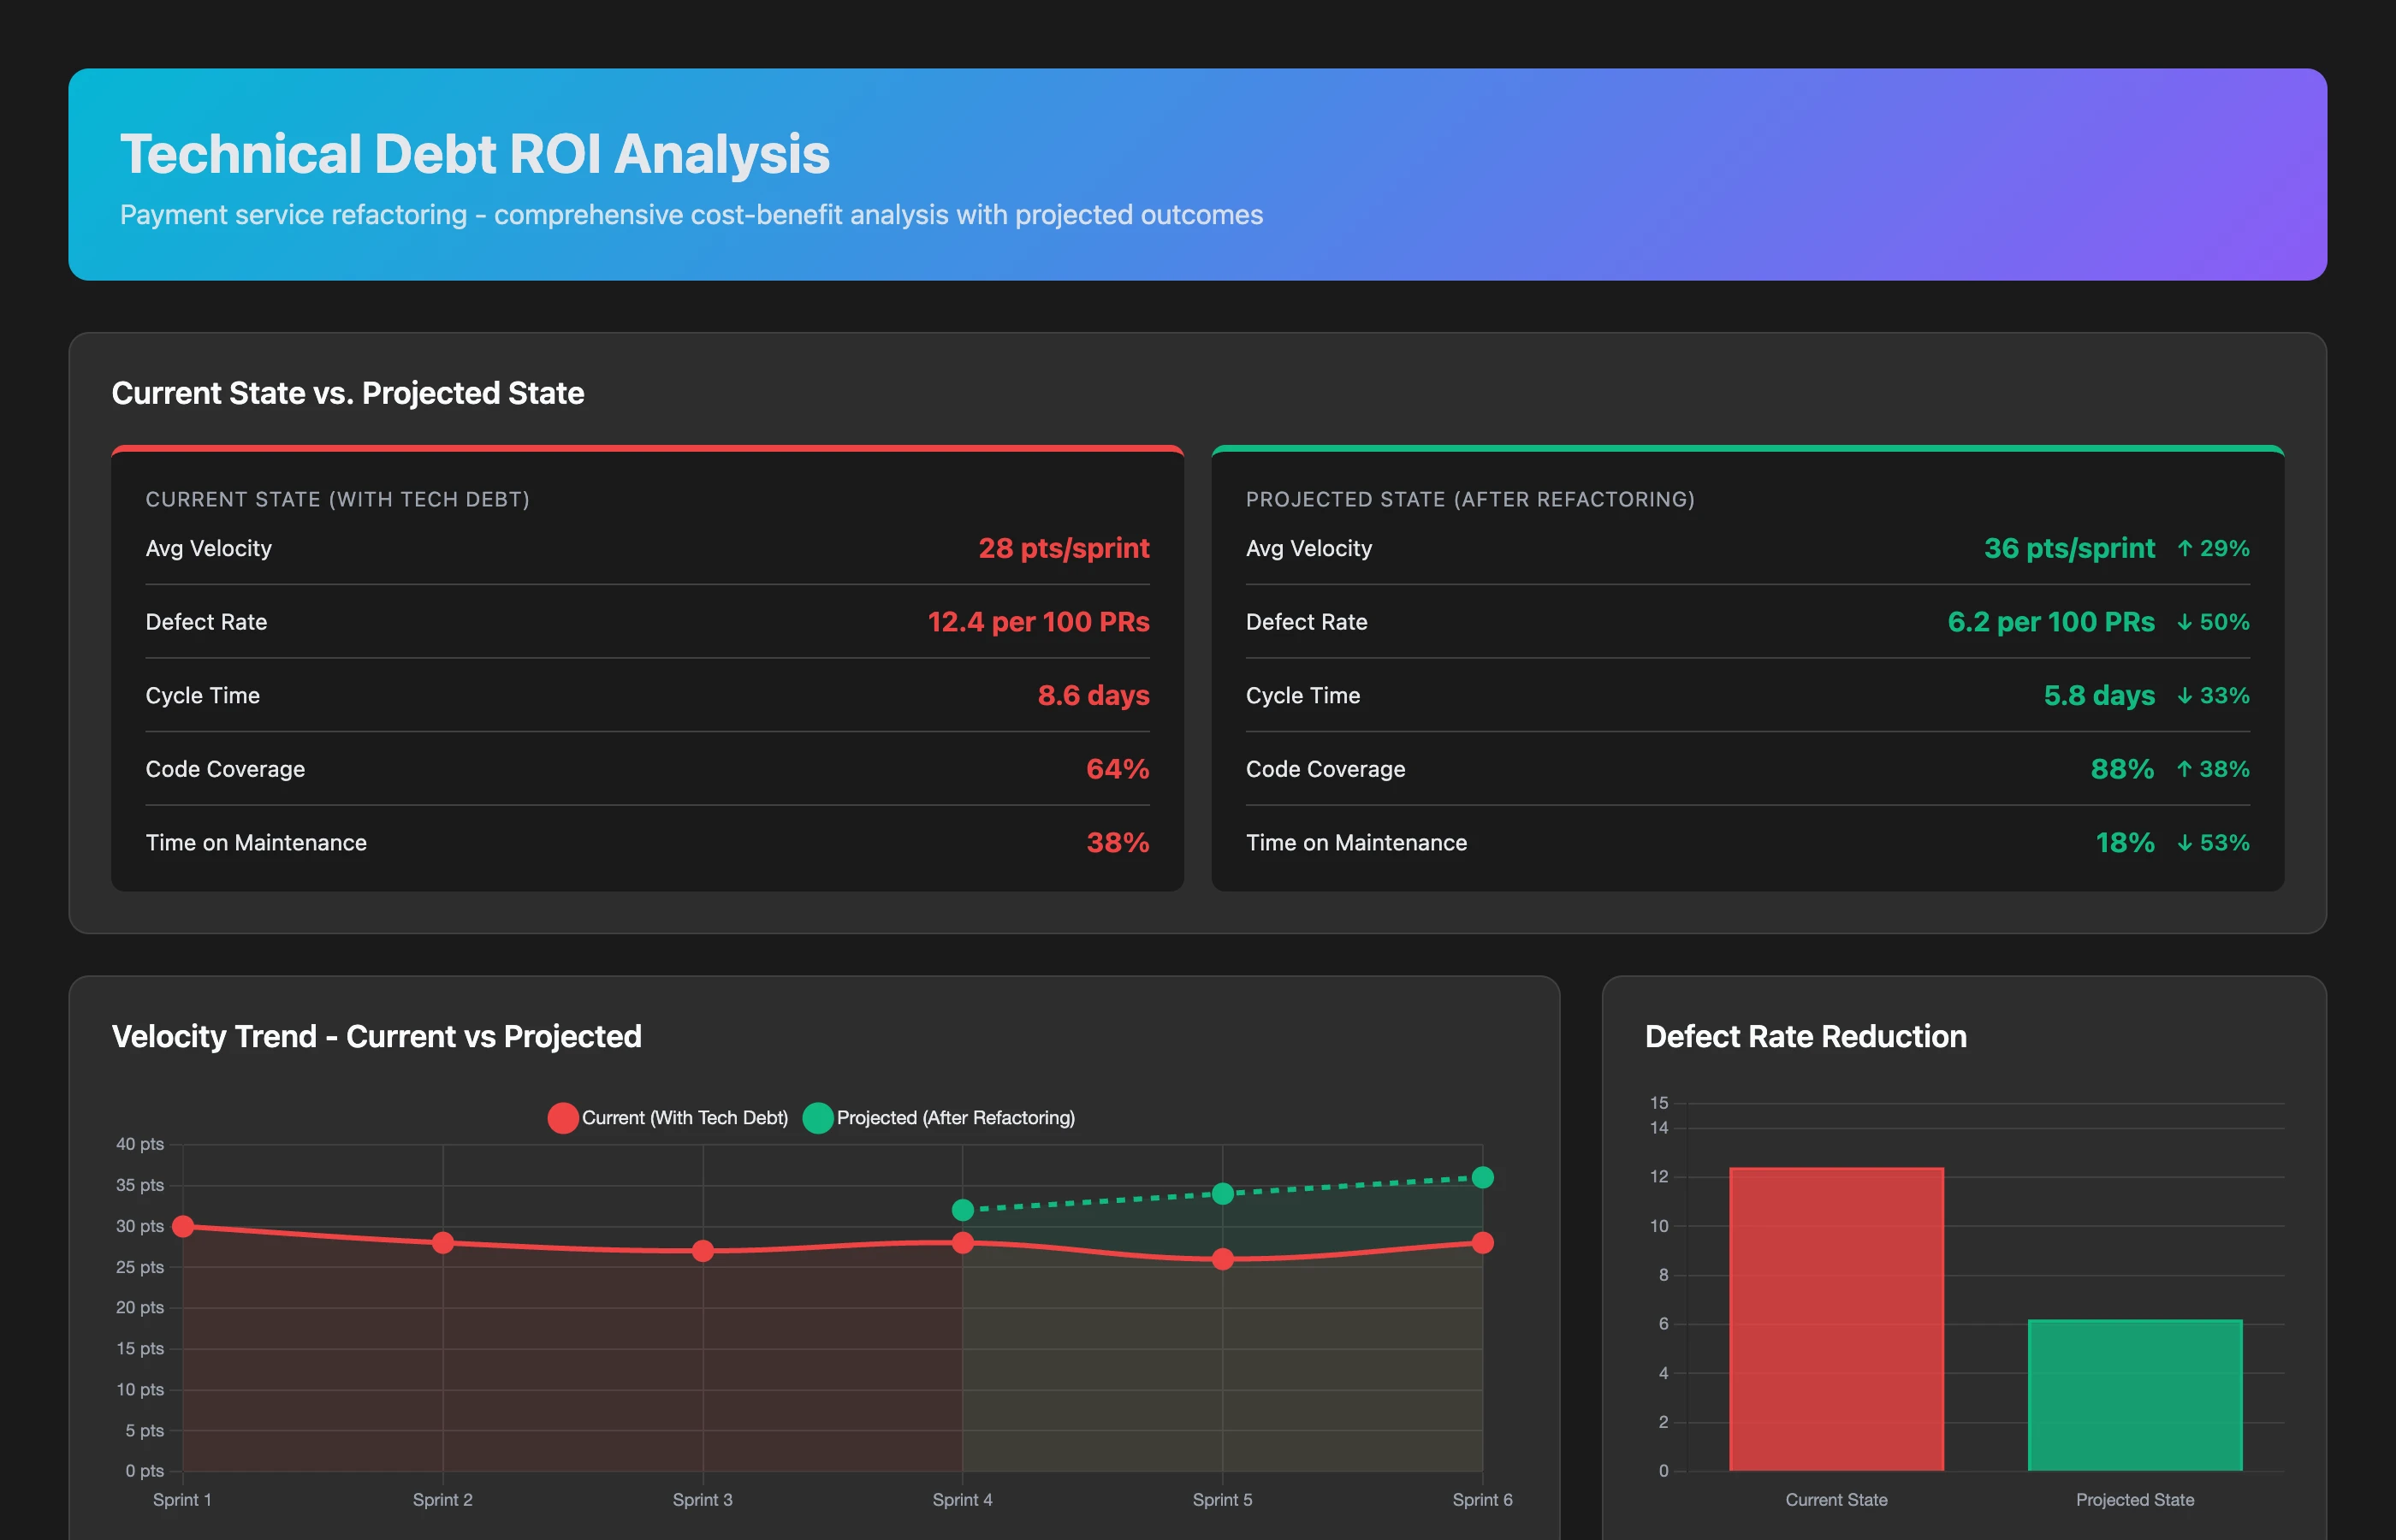The width and height of the screenshot is (2396, 1540).
Task: Click the Projected State bar chart axis label
Action: [x=2135, y=1500]
